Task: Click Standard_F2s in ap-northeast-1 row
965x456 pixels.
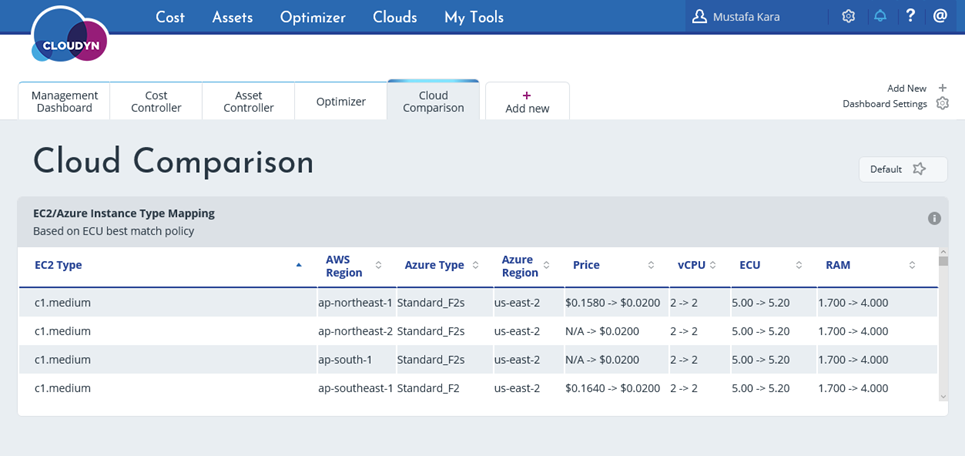Action: (431, 303)
